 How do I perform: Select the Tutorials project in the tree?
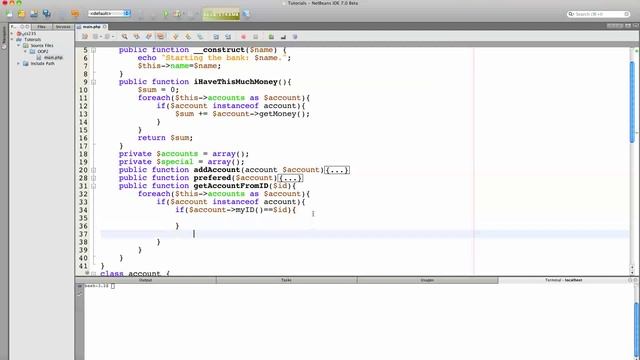[x=33, y=40]
